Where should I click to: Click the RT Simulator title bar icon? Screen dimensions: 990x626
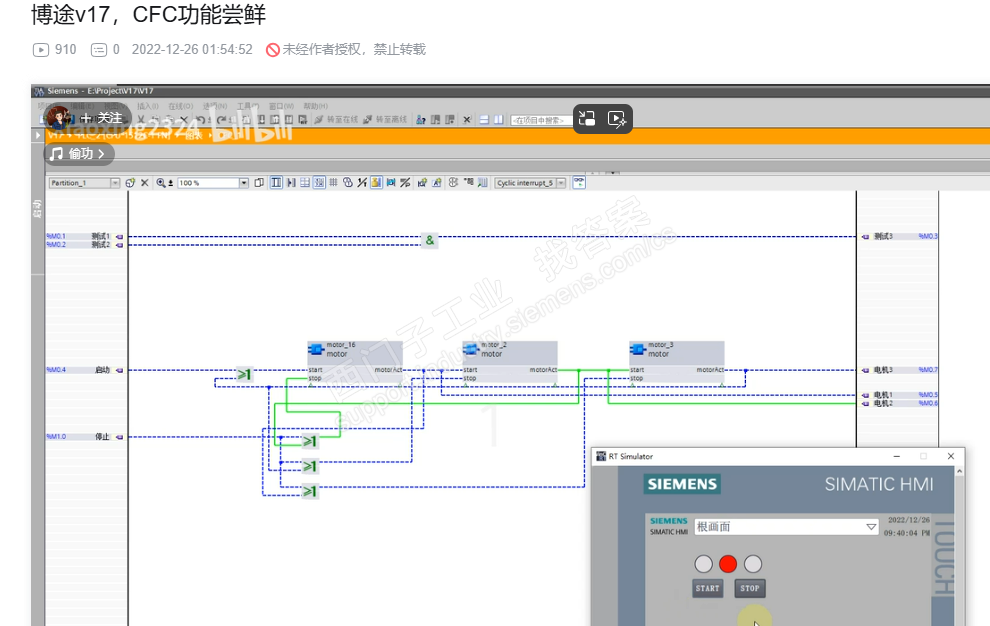tap(601, 456)
